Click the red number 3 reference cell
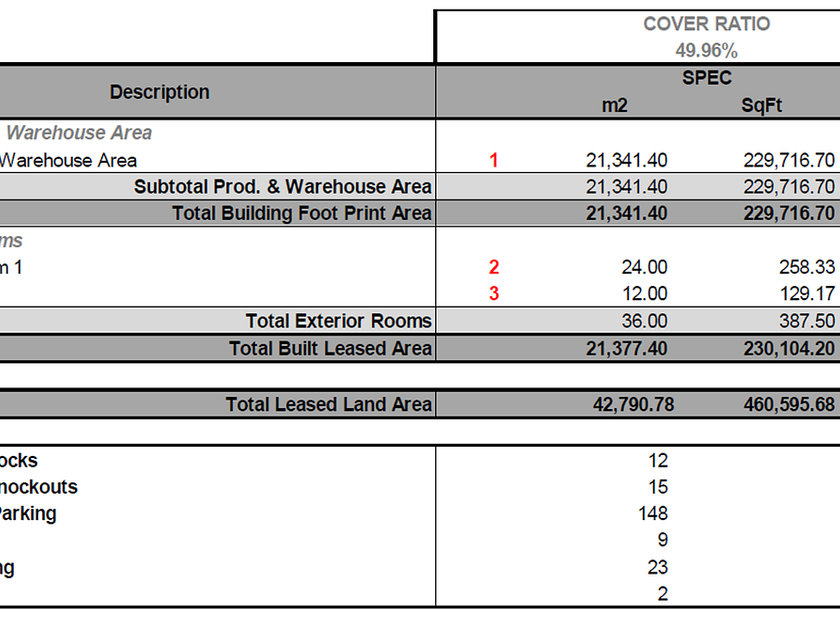 (x=493, y=294)
